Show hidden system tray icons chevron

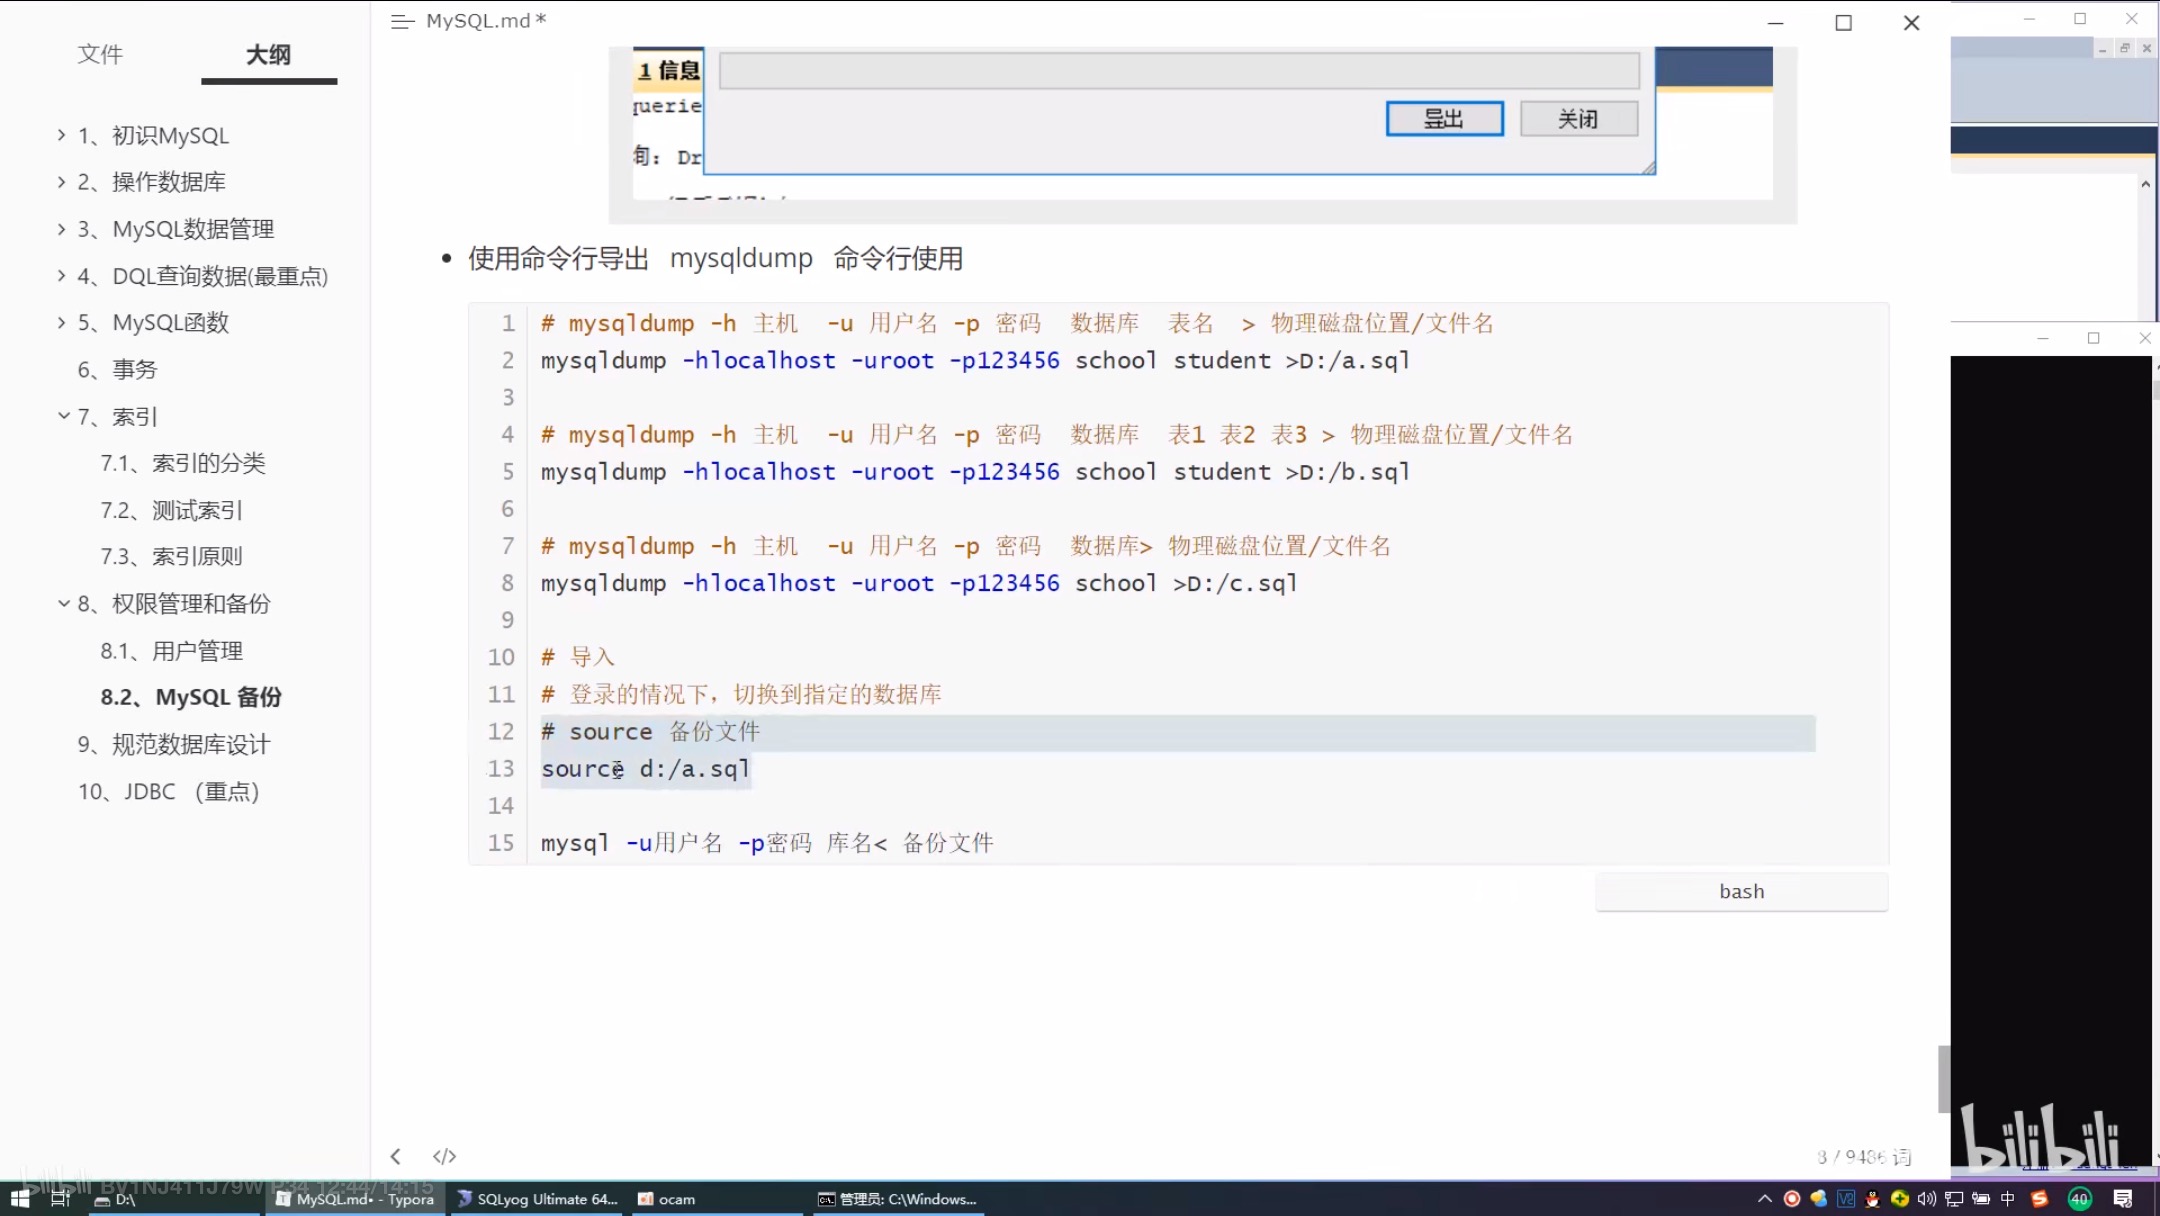(1764, 1198)
